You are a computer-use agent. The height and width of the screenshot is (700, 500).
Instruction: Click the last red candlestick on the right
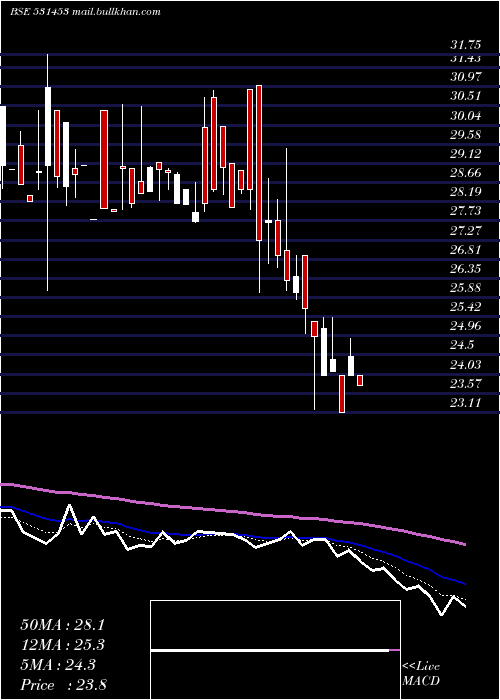pos(360,380)
